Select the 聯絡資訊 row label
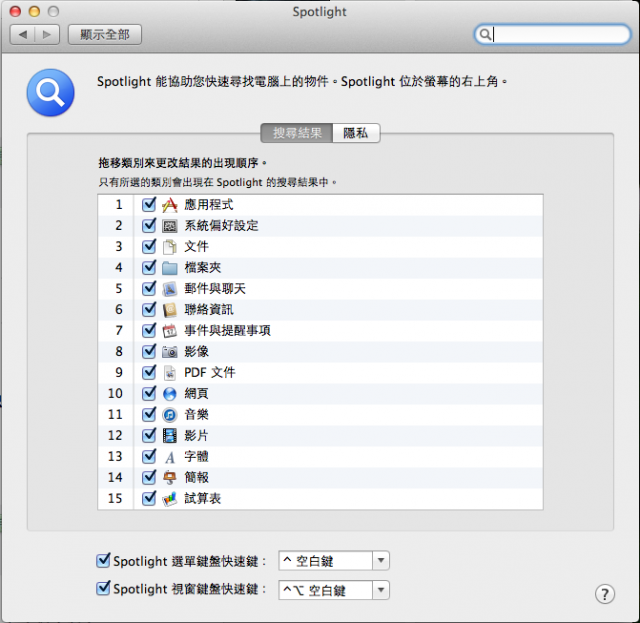 [209, 309]
